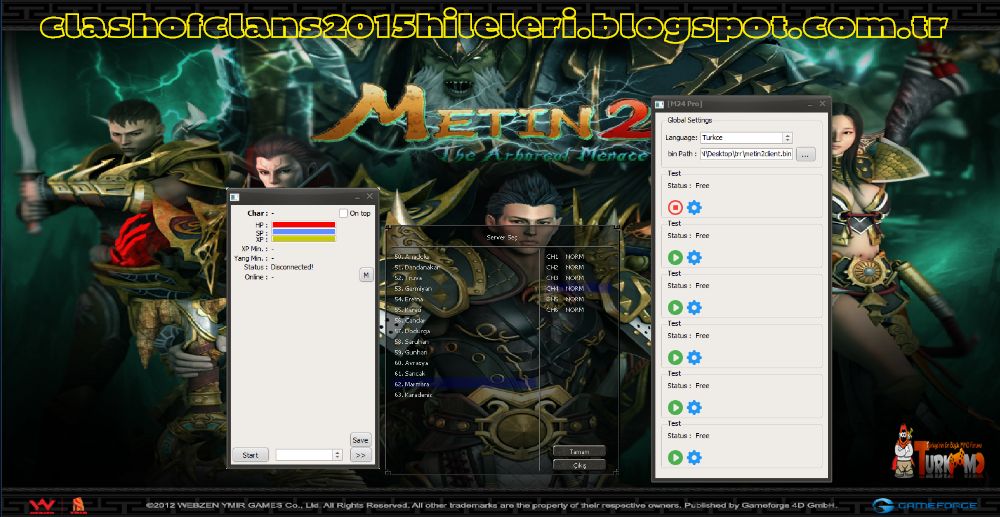
Task: Minimize the M24 Pro window
Action: tap(809, 104)
